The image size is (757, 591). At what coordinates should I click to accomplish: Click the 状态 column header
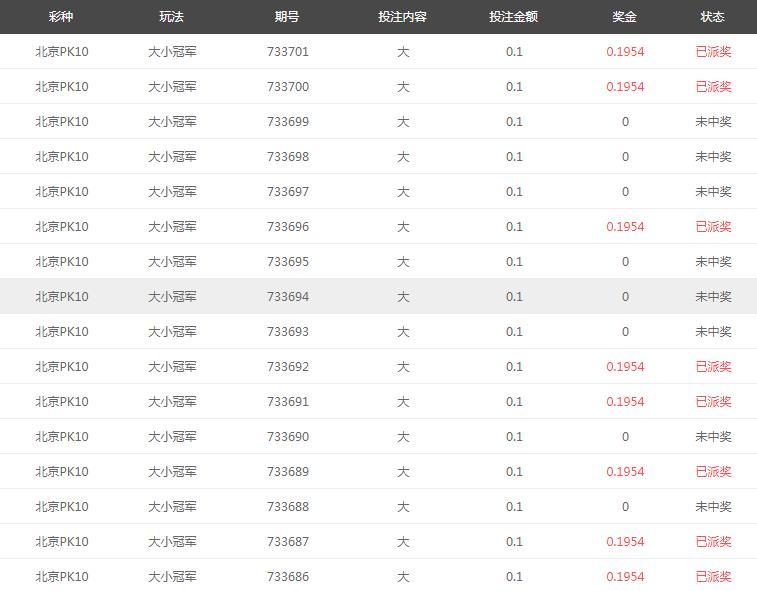click(x=713, y=17)
